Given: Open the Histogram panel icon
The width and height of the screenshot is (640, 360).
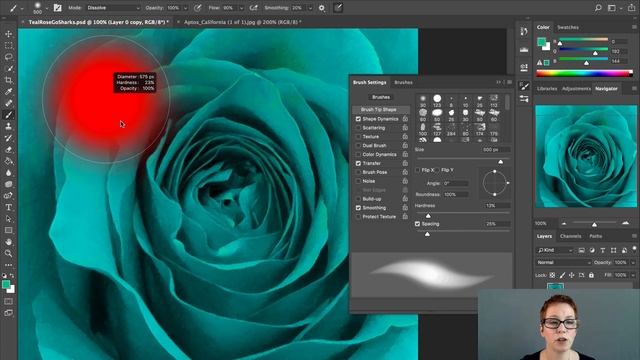Looking at the screenshot, I should [524, 49].
